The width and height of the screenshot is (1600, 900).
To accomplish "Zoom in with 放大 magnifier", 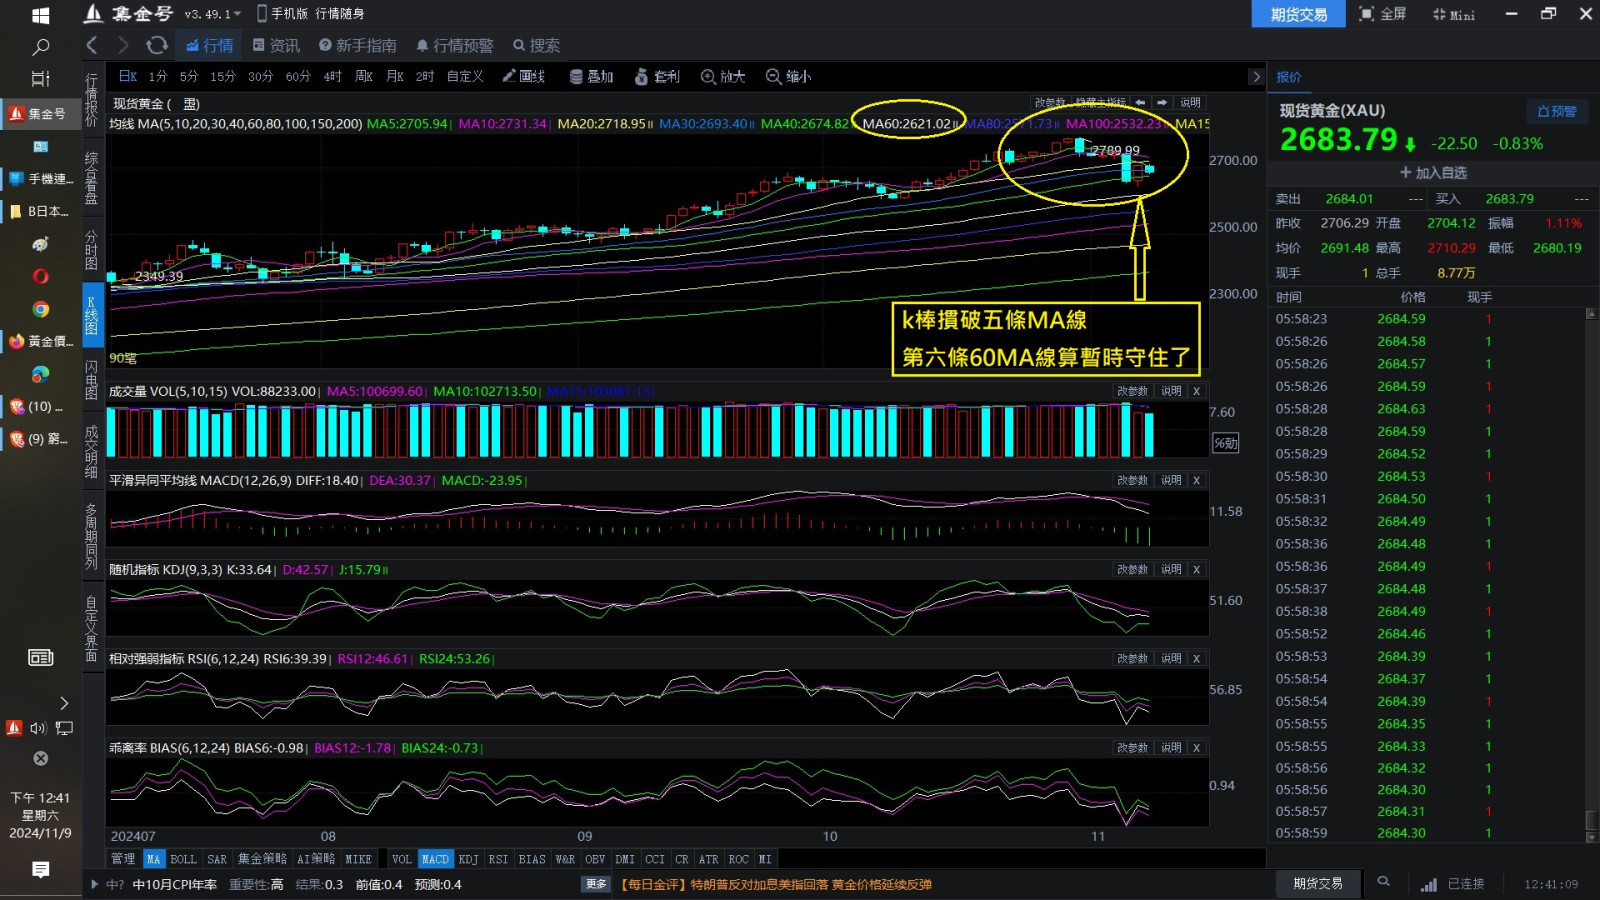I will pos(723,76).
